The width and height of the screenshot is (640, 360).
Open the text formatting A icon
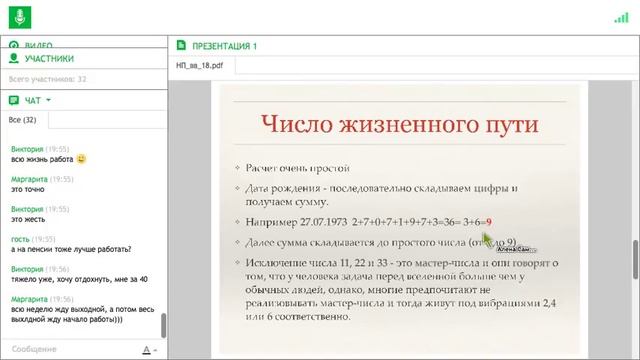pyautogui.click(x=147, y=350)
